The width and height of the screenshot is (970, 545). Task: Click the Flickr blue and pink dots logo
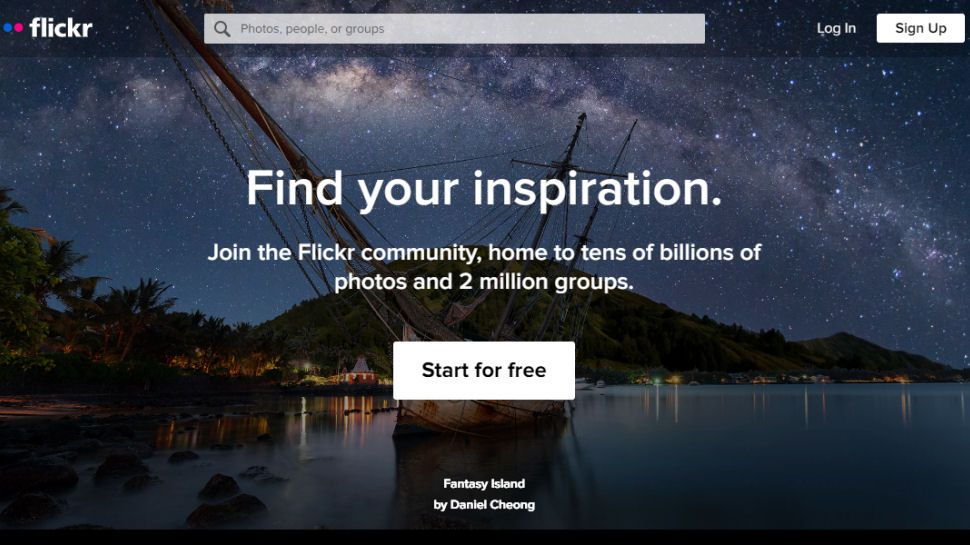[13, 28]
